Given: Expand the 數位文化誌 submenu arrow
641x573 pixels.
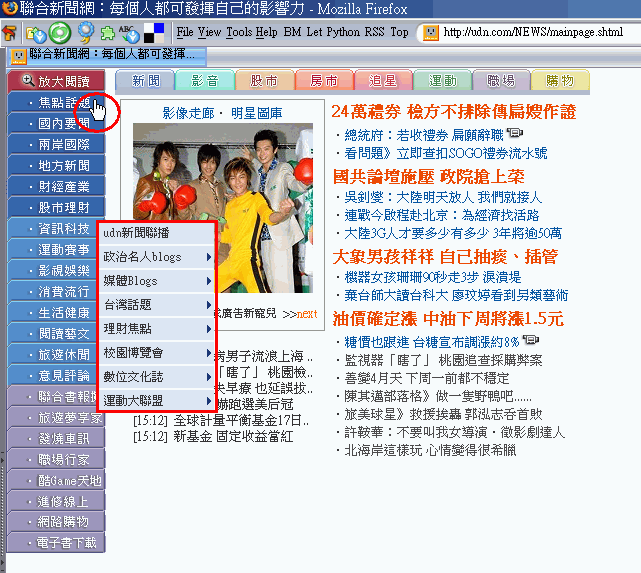Looking at the screenshot, I should [x=209, y=377].
